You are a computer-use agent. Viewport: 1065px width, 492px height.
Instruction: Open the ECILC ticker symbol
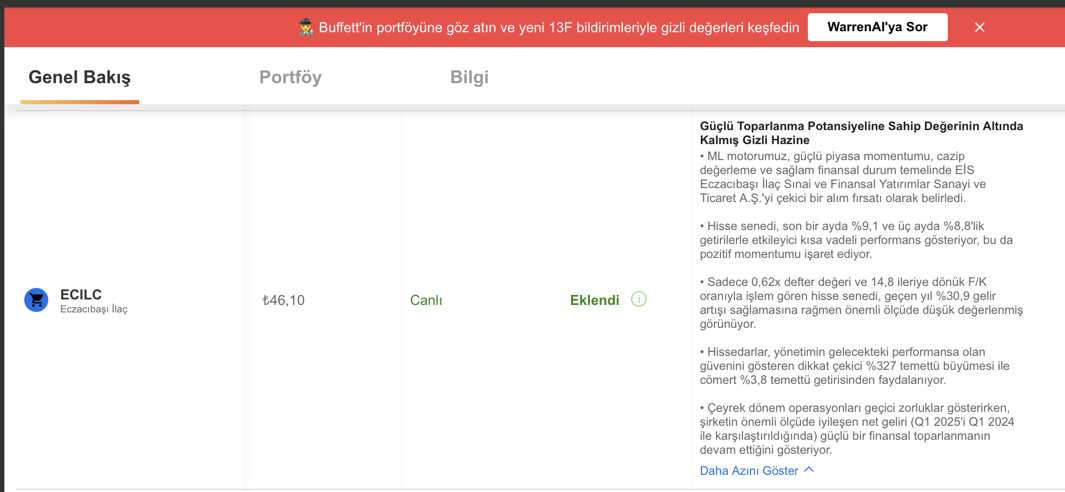(x=82, y=294)
